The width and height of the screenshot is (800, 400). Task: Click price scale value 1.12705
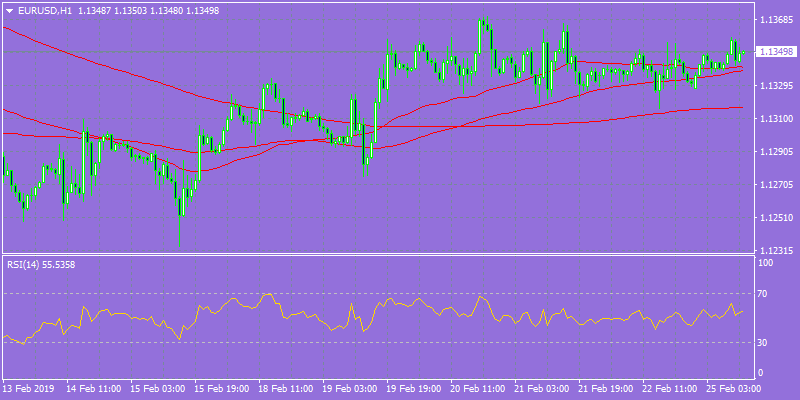pyautogui.click(x=776, y=185)
